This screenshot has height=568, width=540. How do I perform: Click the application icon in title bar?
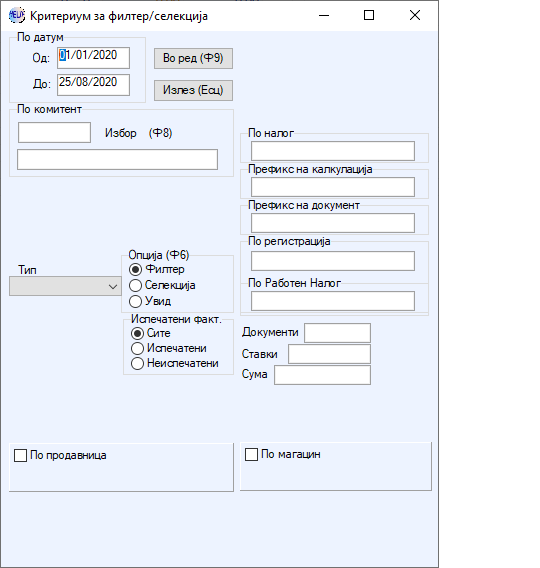tap(16, 15)
